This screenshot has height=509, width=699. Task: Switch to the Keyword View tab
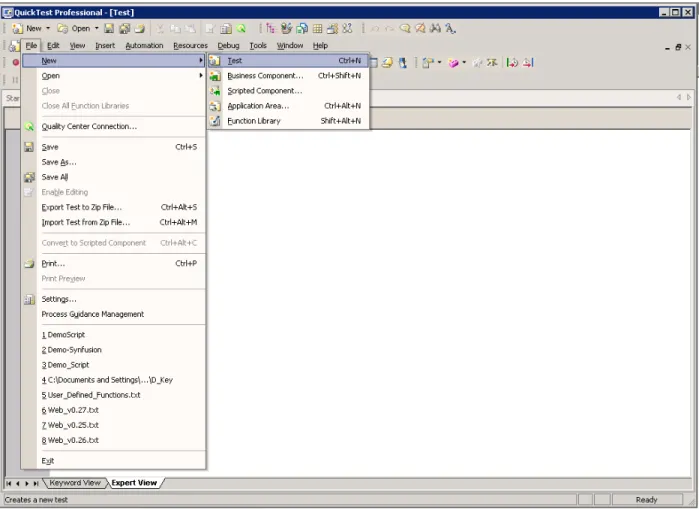coord(75,483)
